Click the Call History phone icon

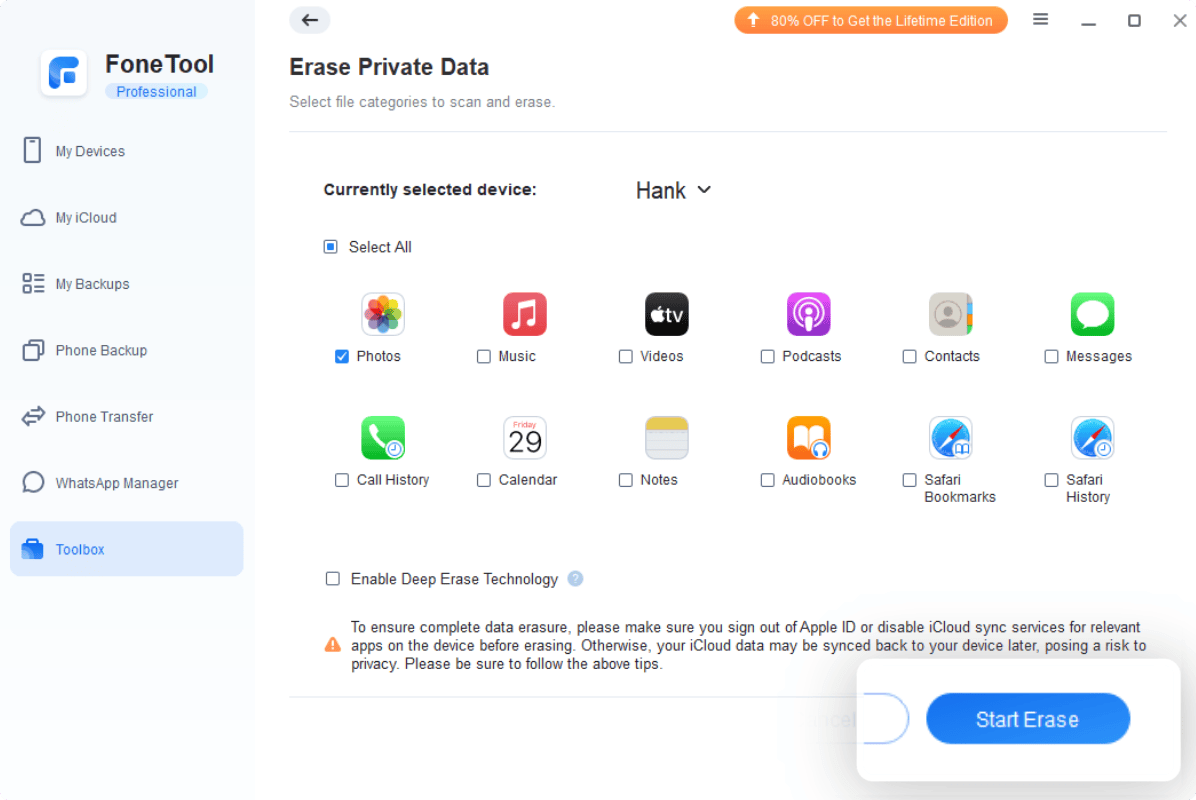coord(383,438)
